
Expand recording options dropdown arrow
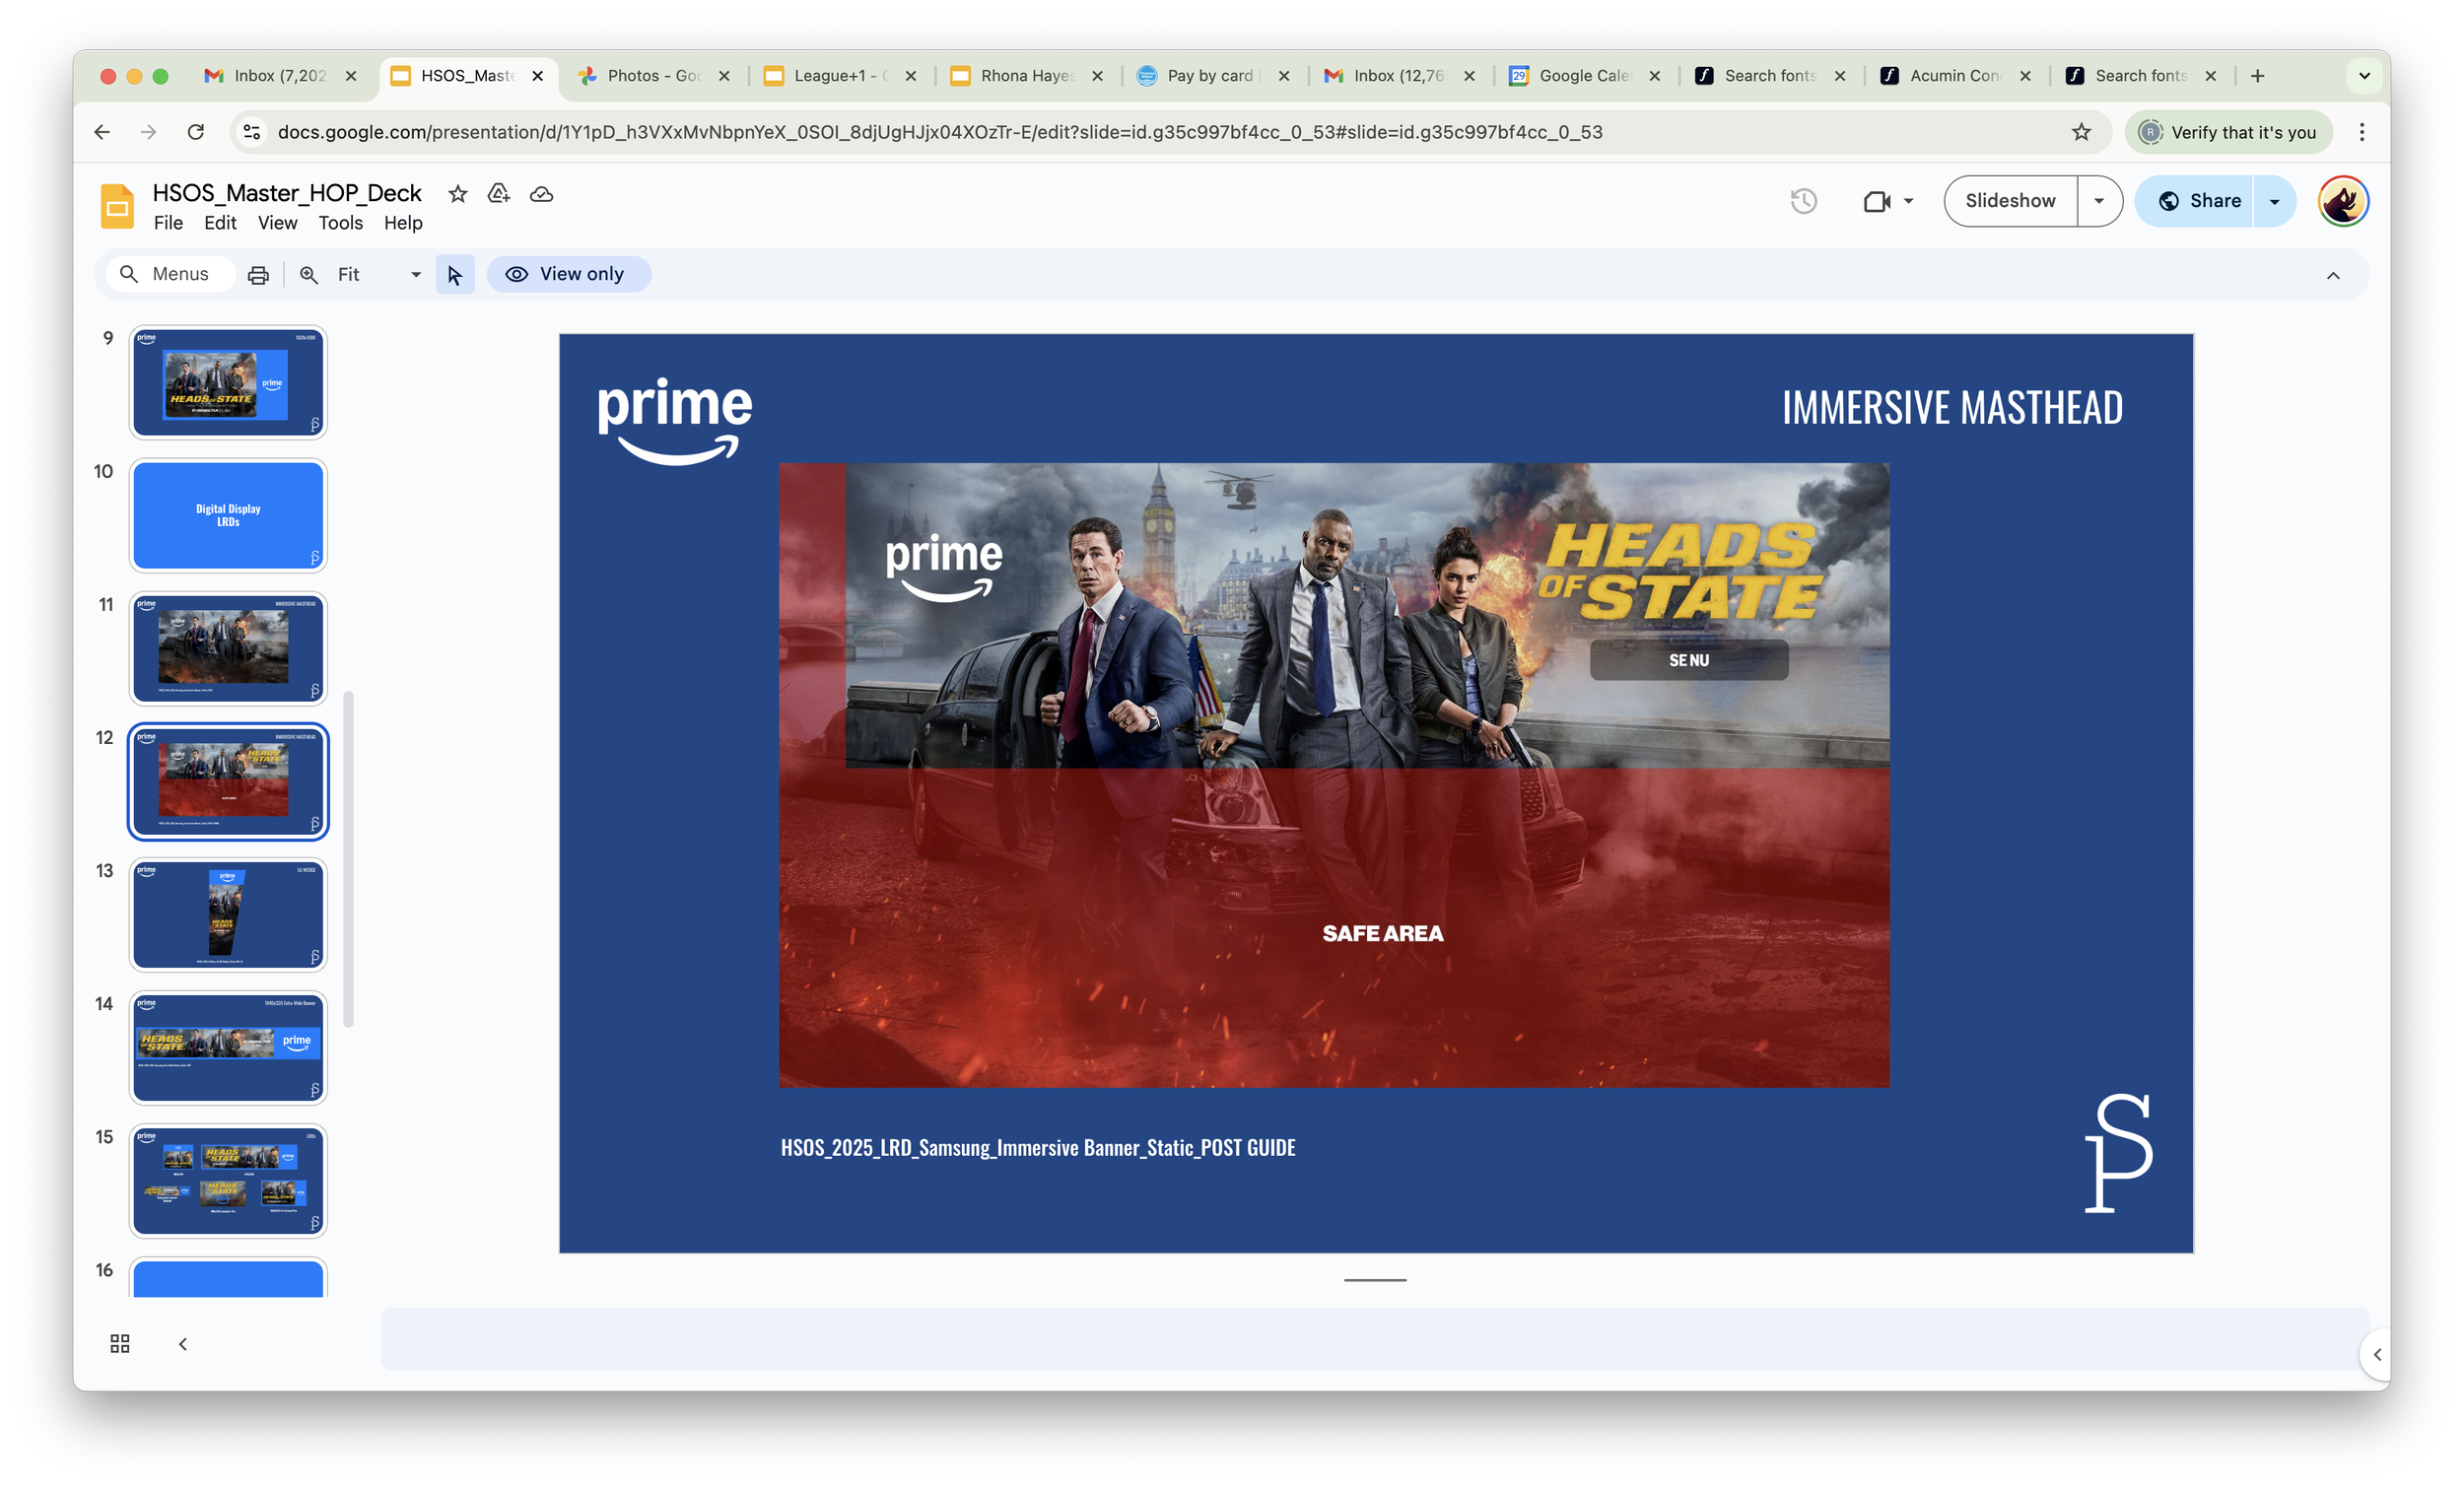(x=1908, y=201)
